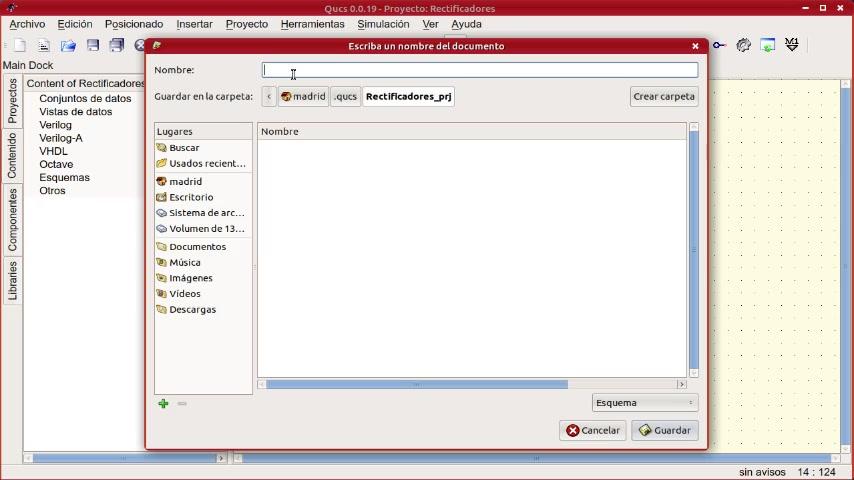Click the Cancelar button
The height and width of the screenshot is (480, 854).
593,430
